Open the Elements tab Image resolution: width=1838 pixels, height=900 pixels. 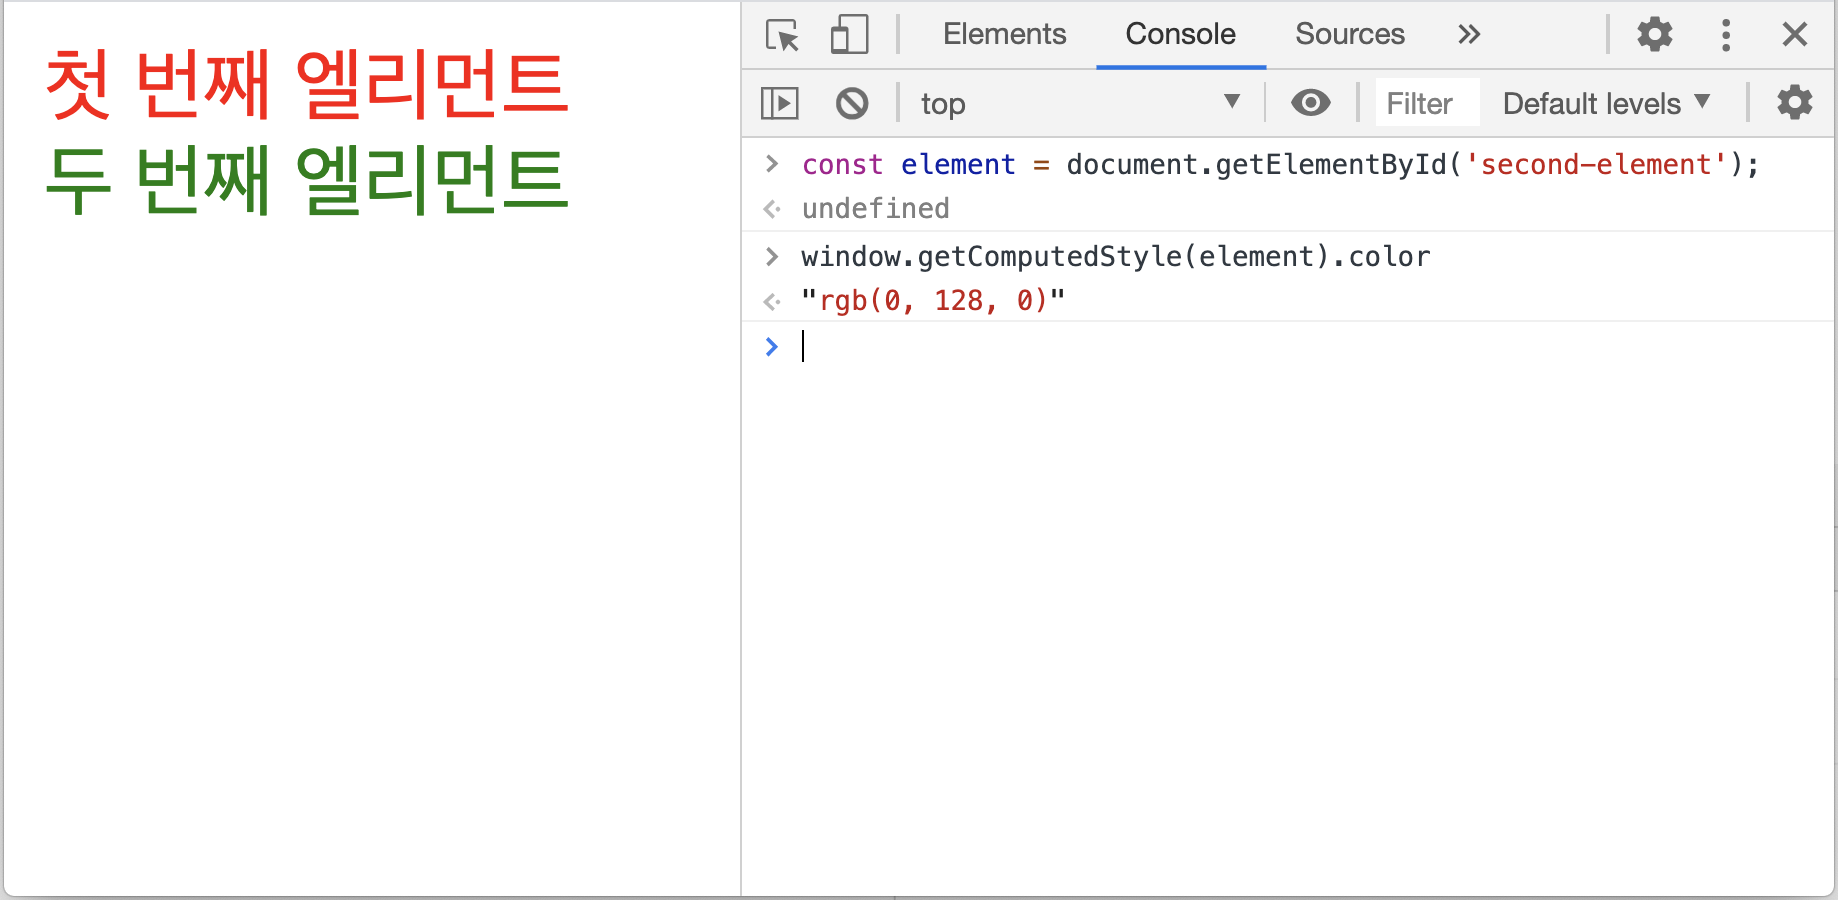pyautogui.click(x=1004, y=34)
